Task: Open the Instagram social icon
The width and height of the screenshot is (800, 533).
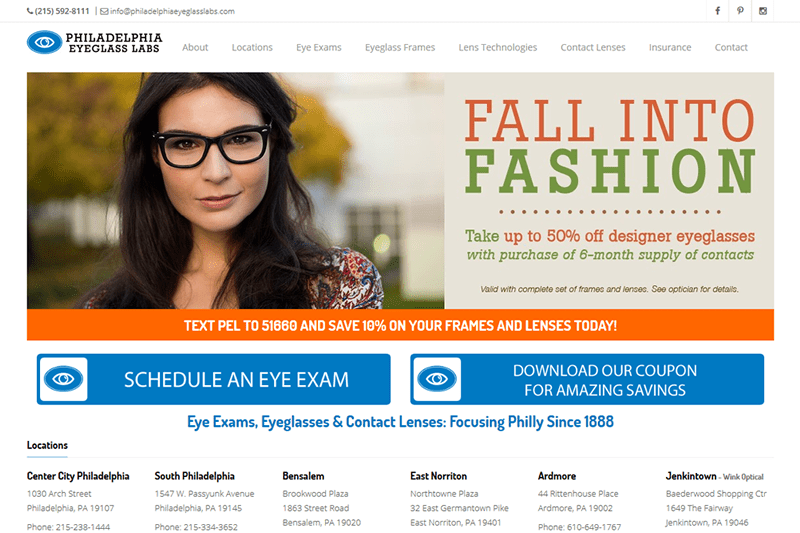Action: pyautogui.click(x=763, y=11)
